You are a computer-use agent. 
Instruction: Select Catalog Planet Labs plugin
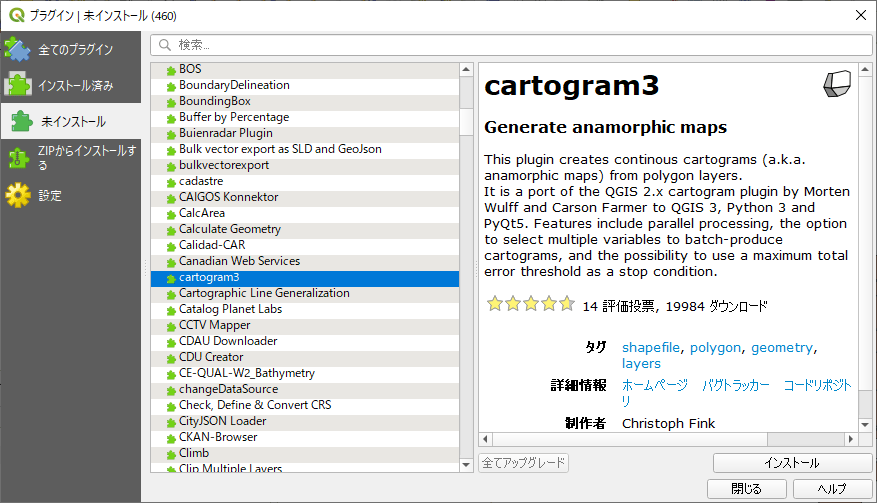pyautogui.click(x=305, y=309)
